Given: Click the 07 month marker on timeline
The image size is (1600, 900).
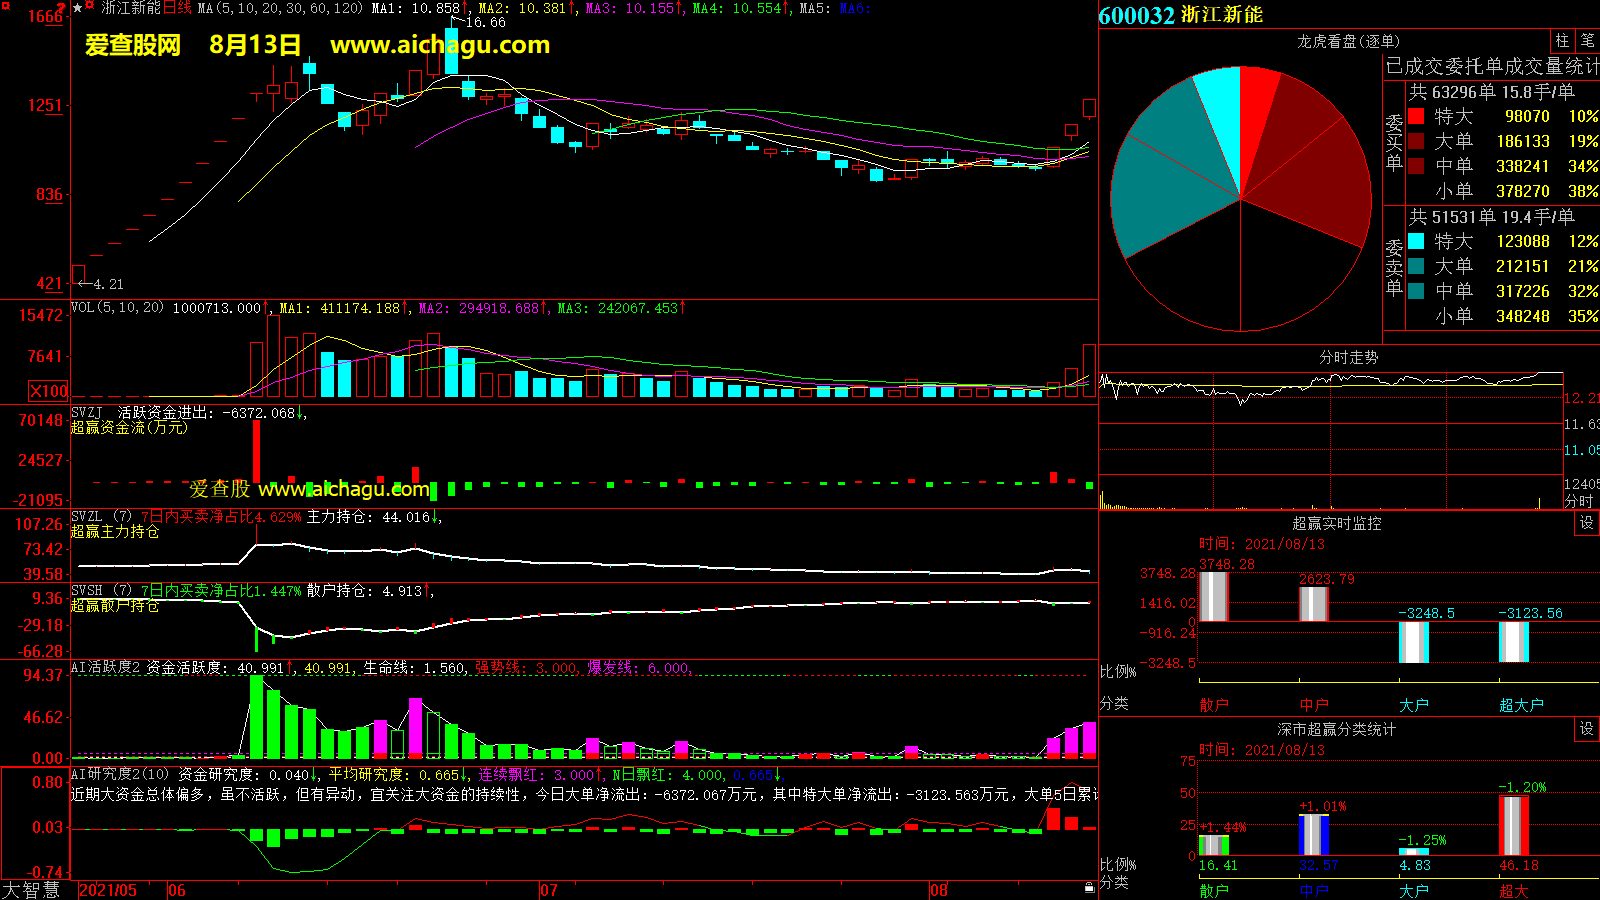Looking at the screenshot, I should pos(549,890).
